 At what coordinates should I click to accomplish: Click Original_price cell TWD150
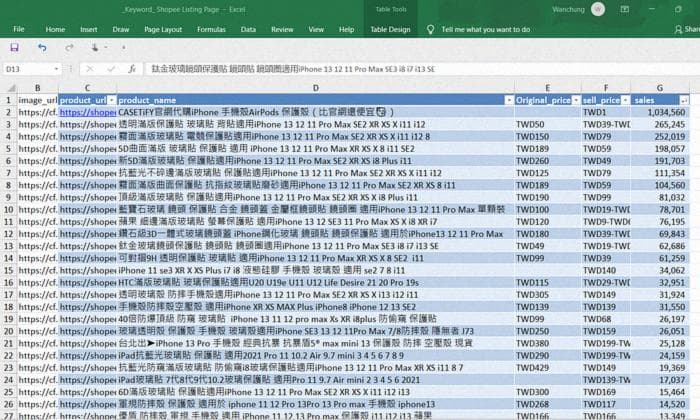tap(548, 137)
